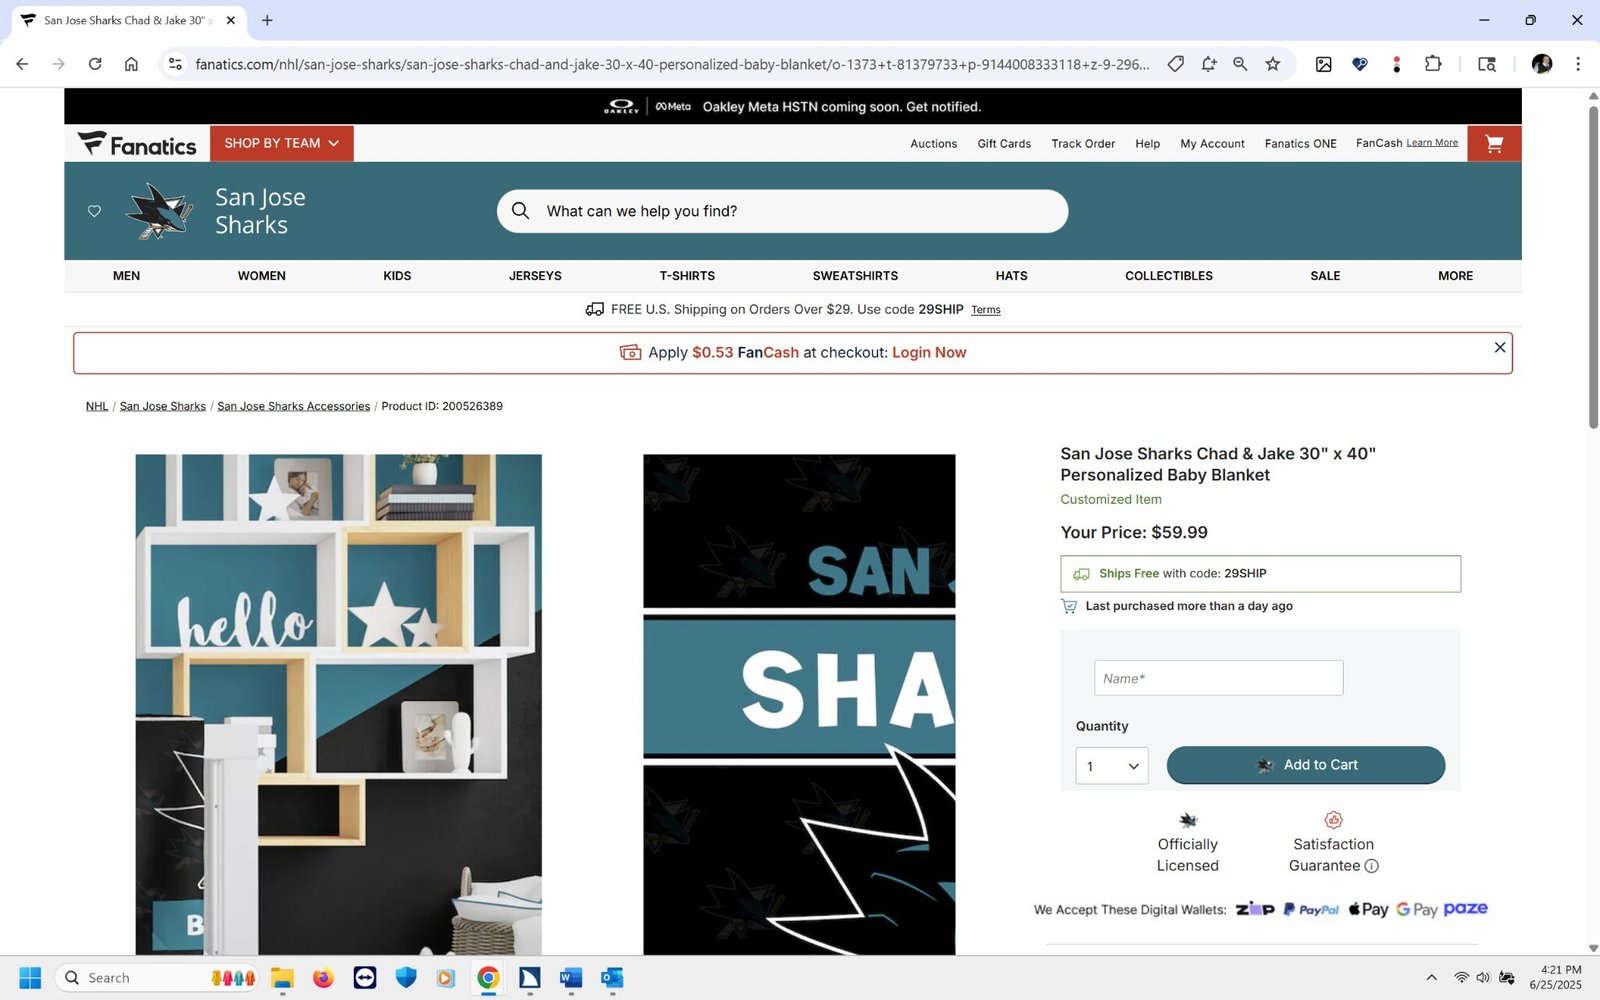This screenshot has height=1000, width=1600.
Task: Open the MEN category
Action: [x=126, y=276]
